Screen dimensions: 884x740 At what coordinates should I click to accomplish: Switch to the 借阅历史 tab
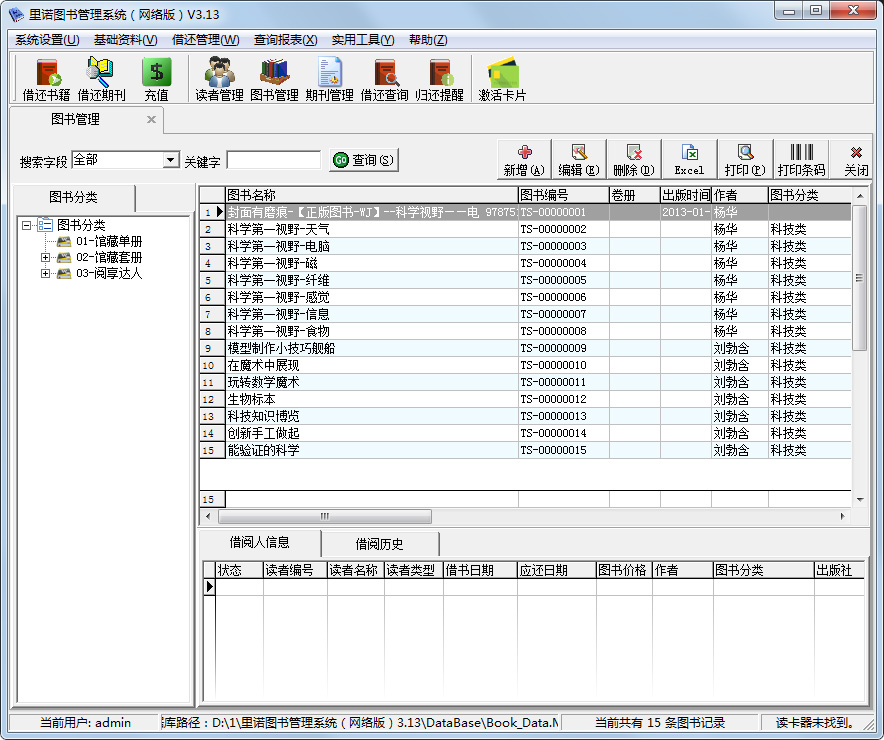click(379, 544)
